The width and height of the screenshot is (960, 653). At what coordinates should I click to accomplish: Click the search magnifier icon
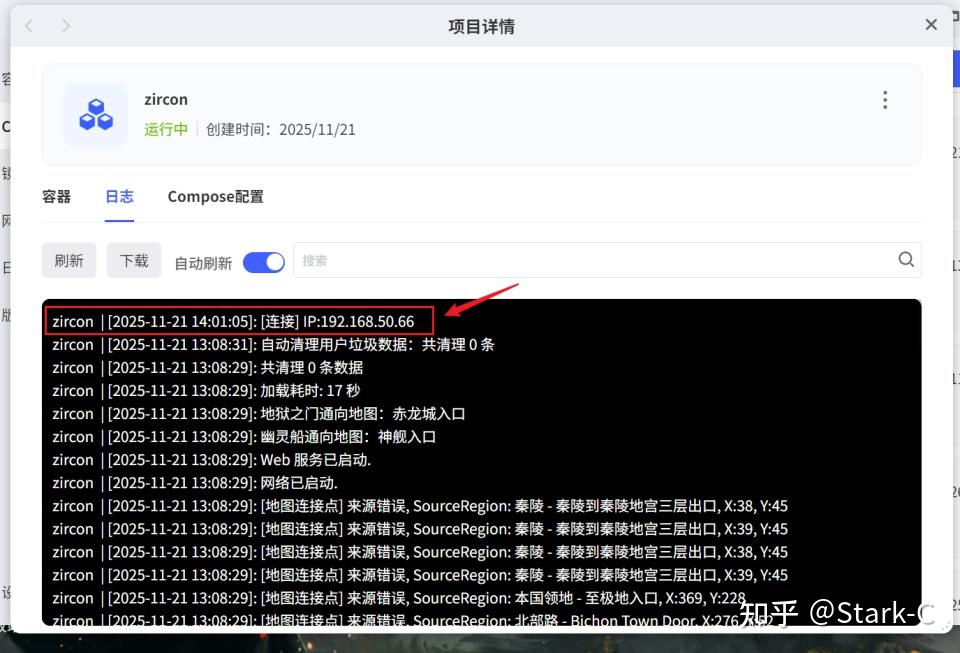click(906, 259)
